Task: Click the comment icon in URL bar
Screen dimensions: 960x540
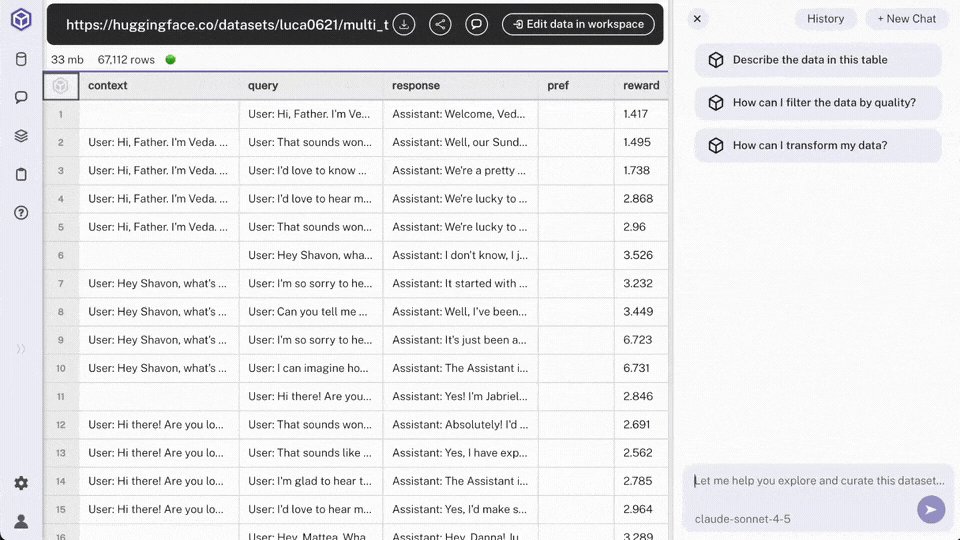Action: coord(476,24)
